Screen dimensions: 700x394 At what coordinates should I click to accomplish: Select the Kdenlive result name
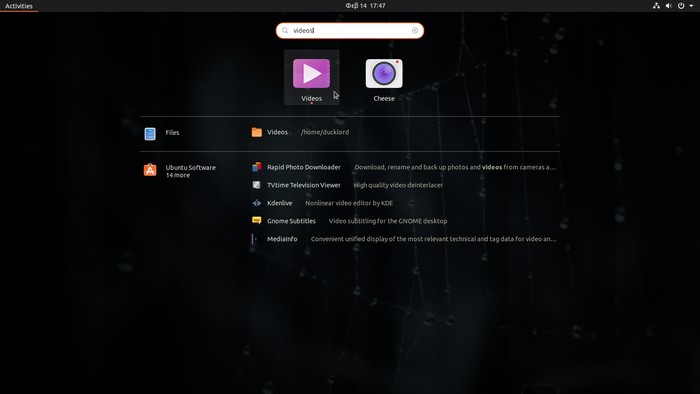[x=279, y=203]
